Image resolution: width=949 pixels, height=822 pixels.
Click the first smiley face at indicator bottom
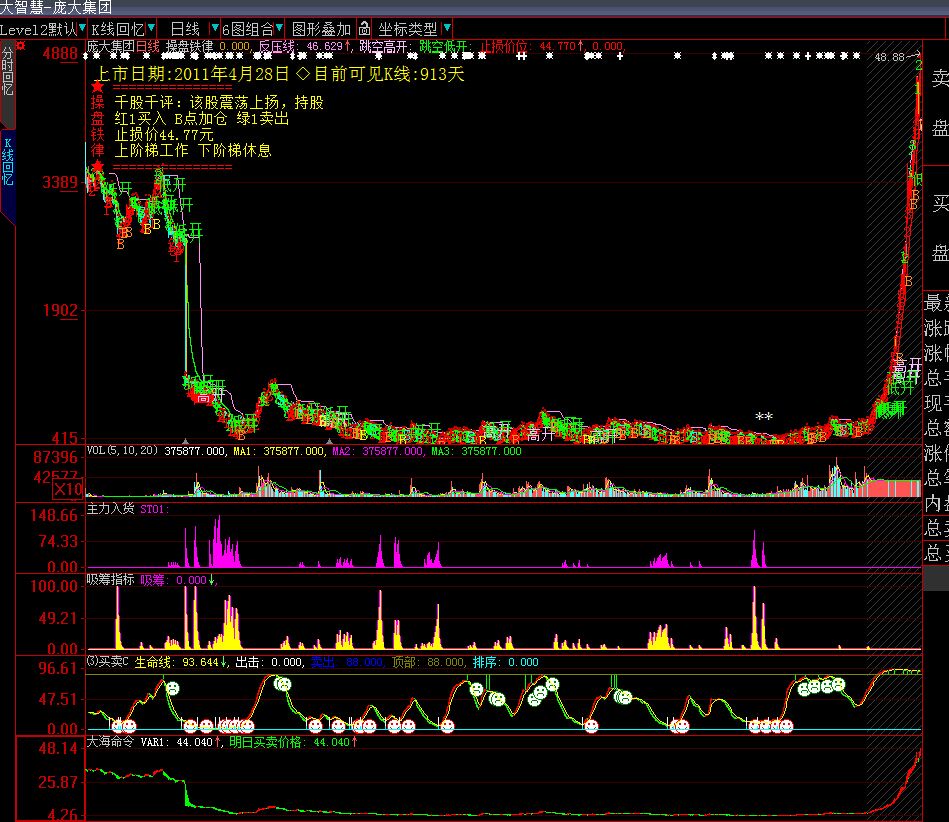point(116,725)
